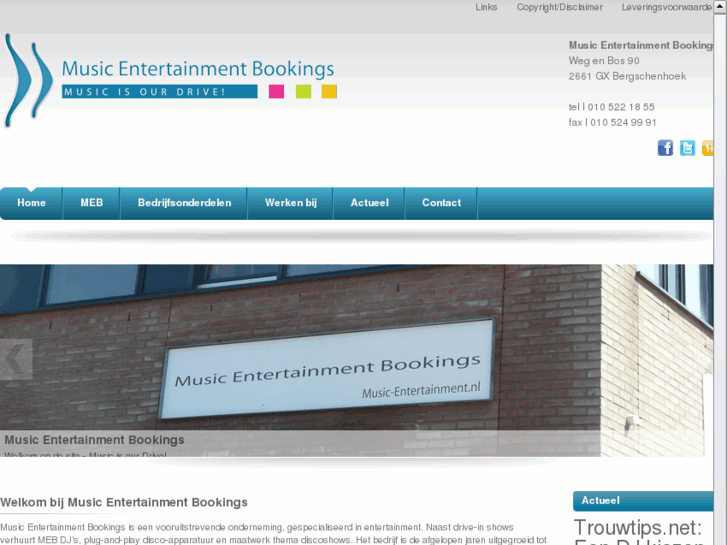727x545 pixels.
Task: Click scrollbar up arrow at top
Action: [720, 7]
